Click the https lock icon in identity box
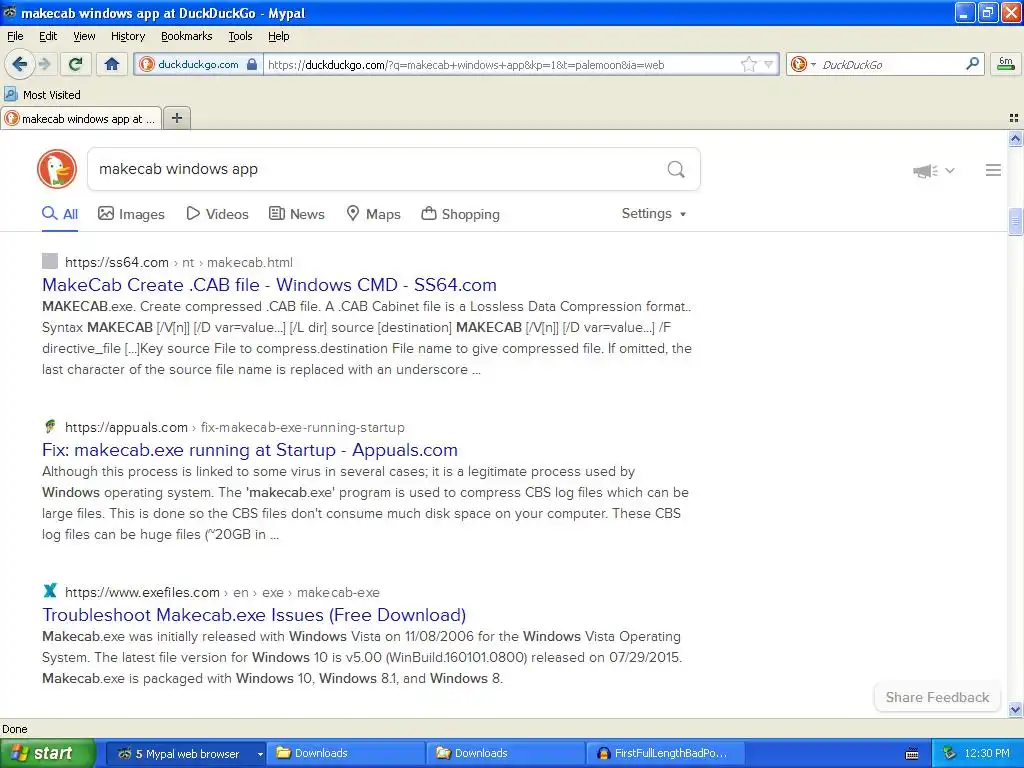 point(251,64)
